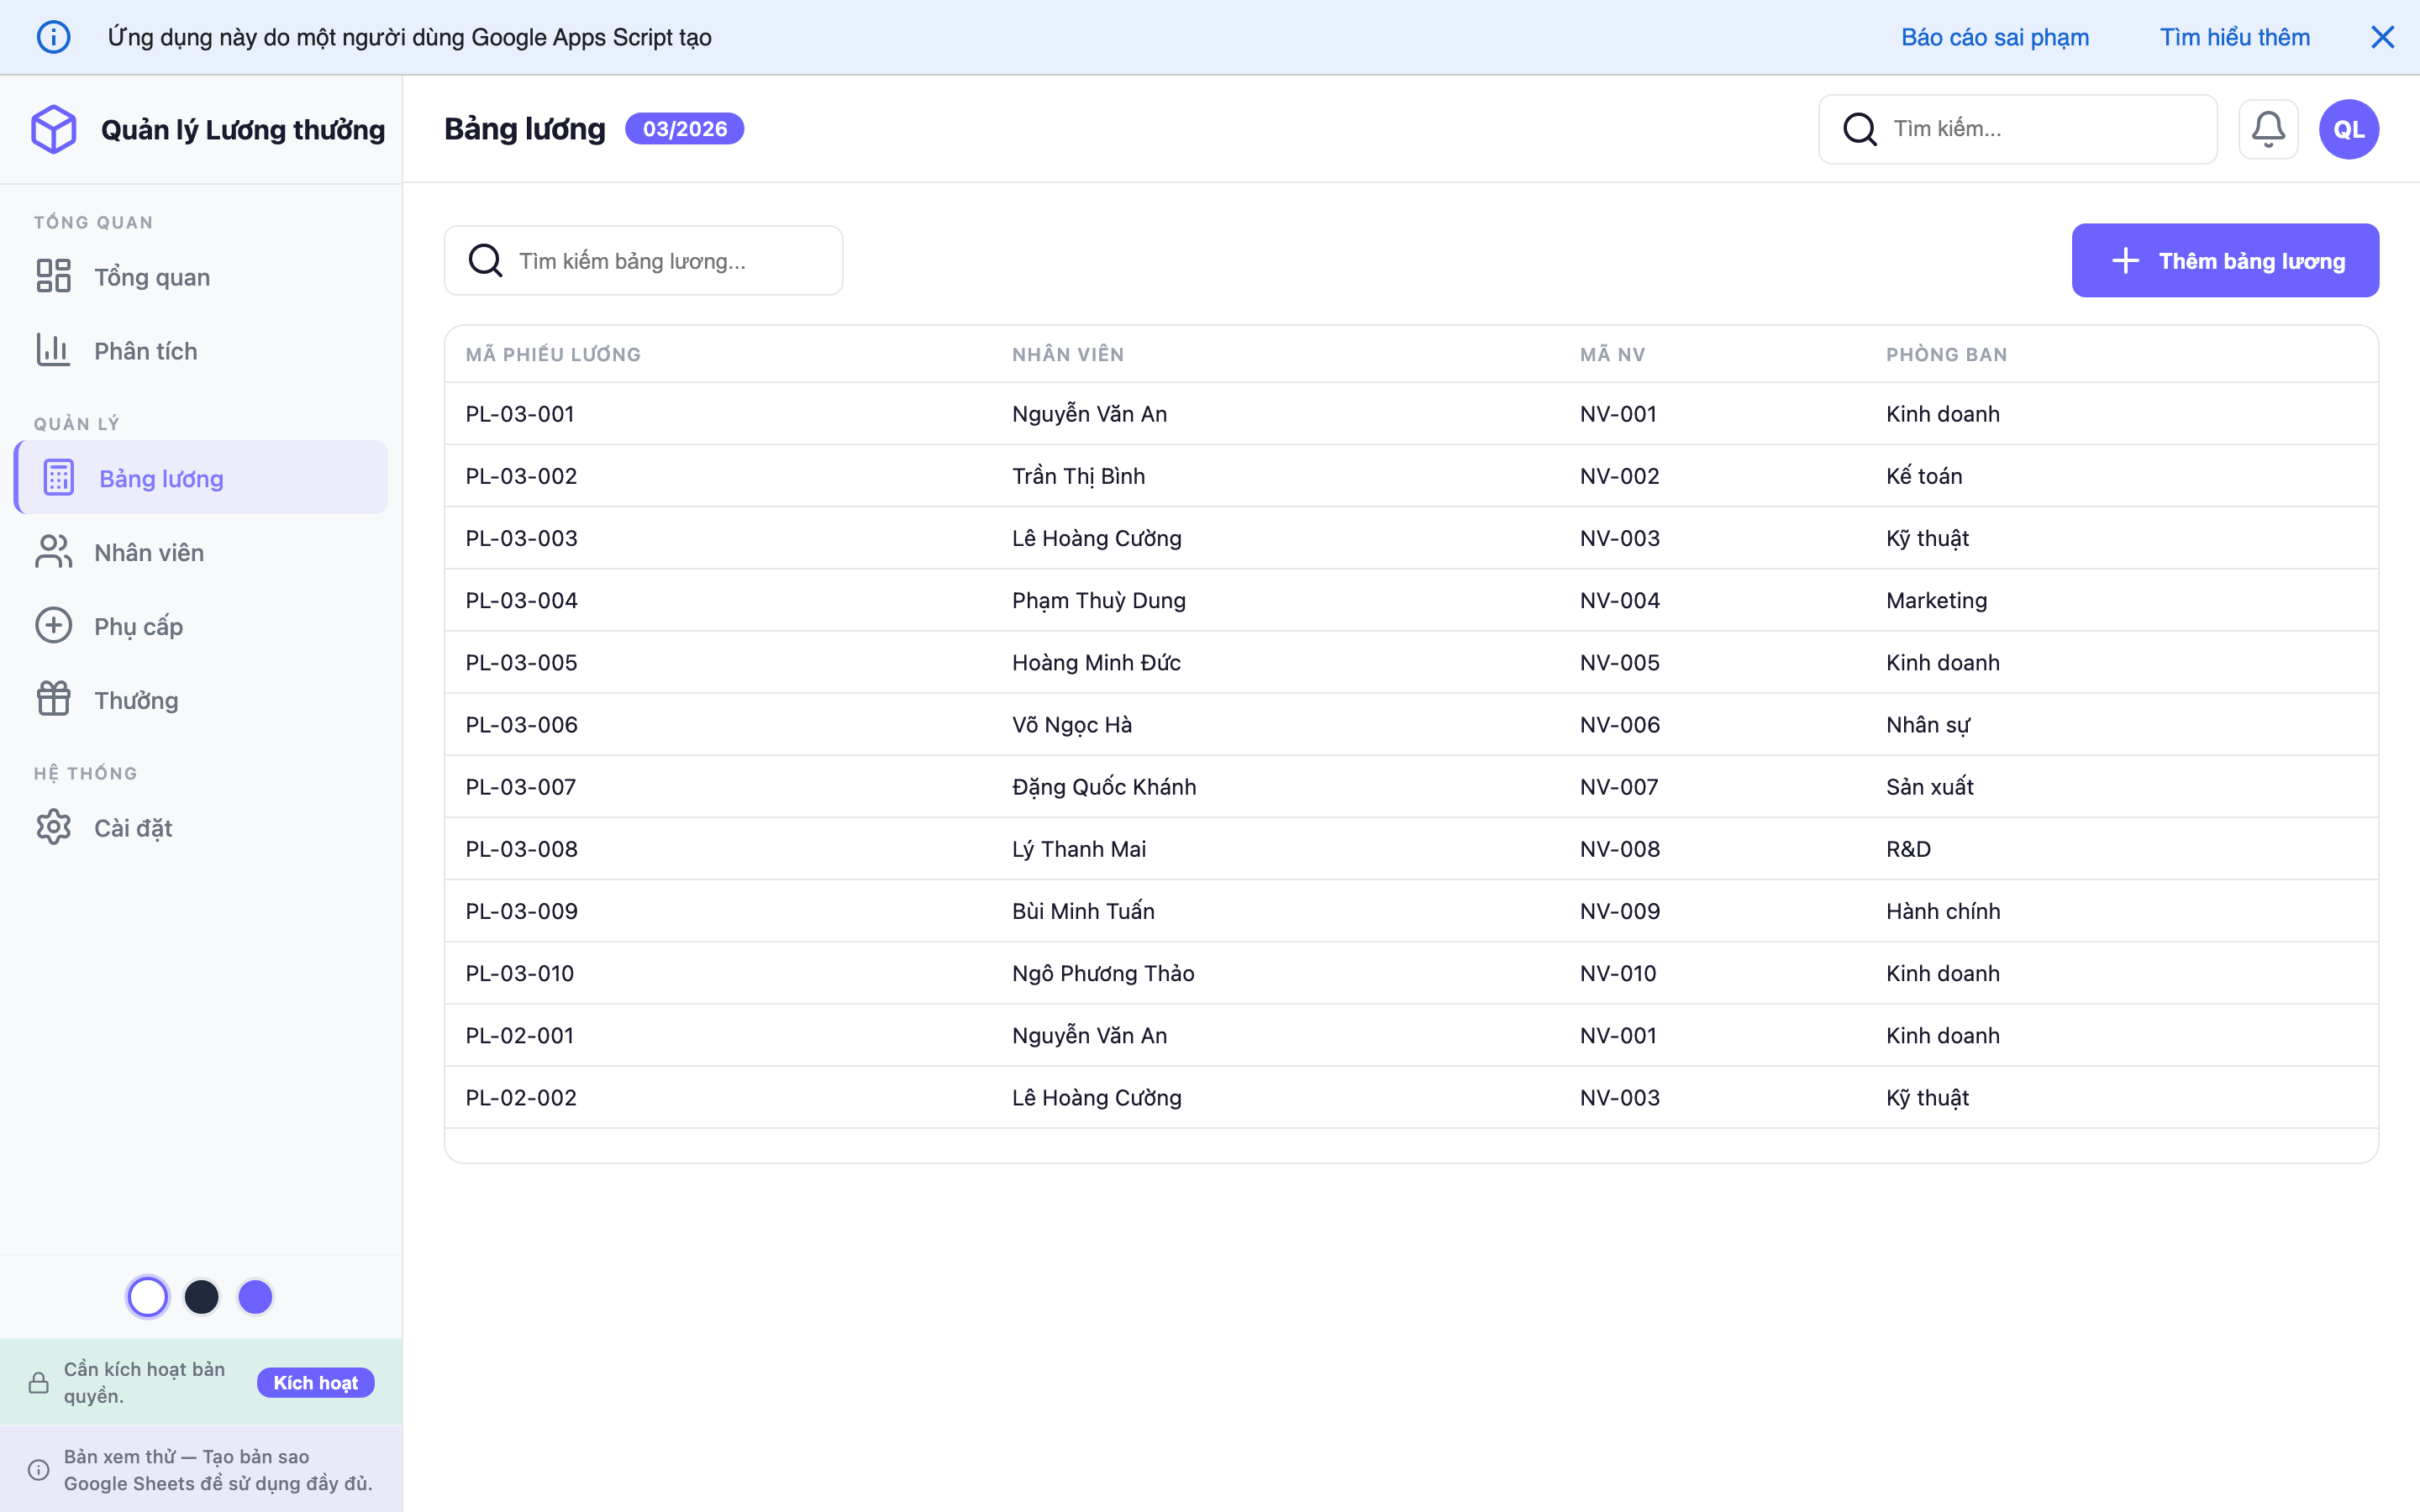Screen dimensions: 2420x1512
Task: Sort by the PHÒNG BAN column header
Action: [x=1946, y=353]
